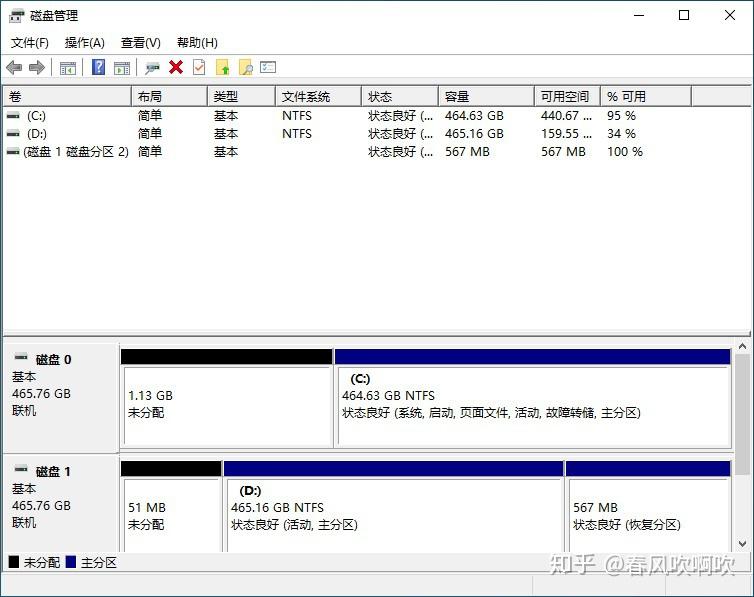Click the disk pane vertical scrollbar thumb
Image resolution: width=754 pixels, height=597 pixels.
(x=742, y=414)
